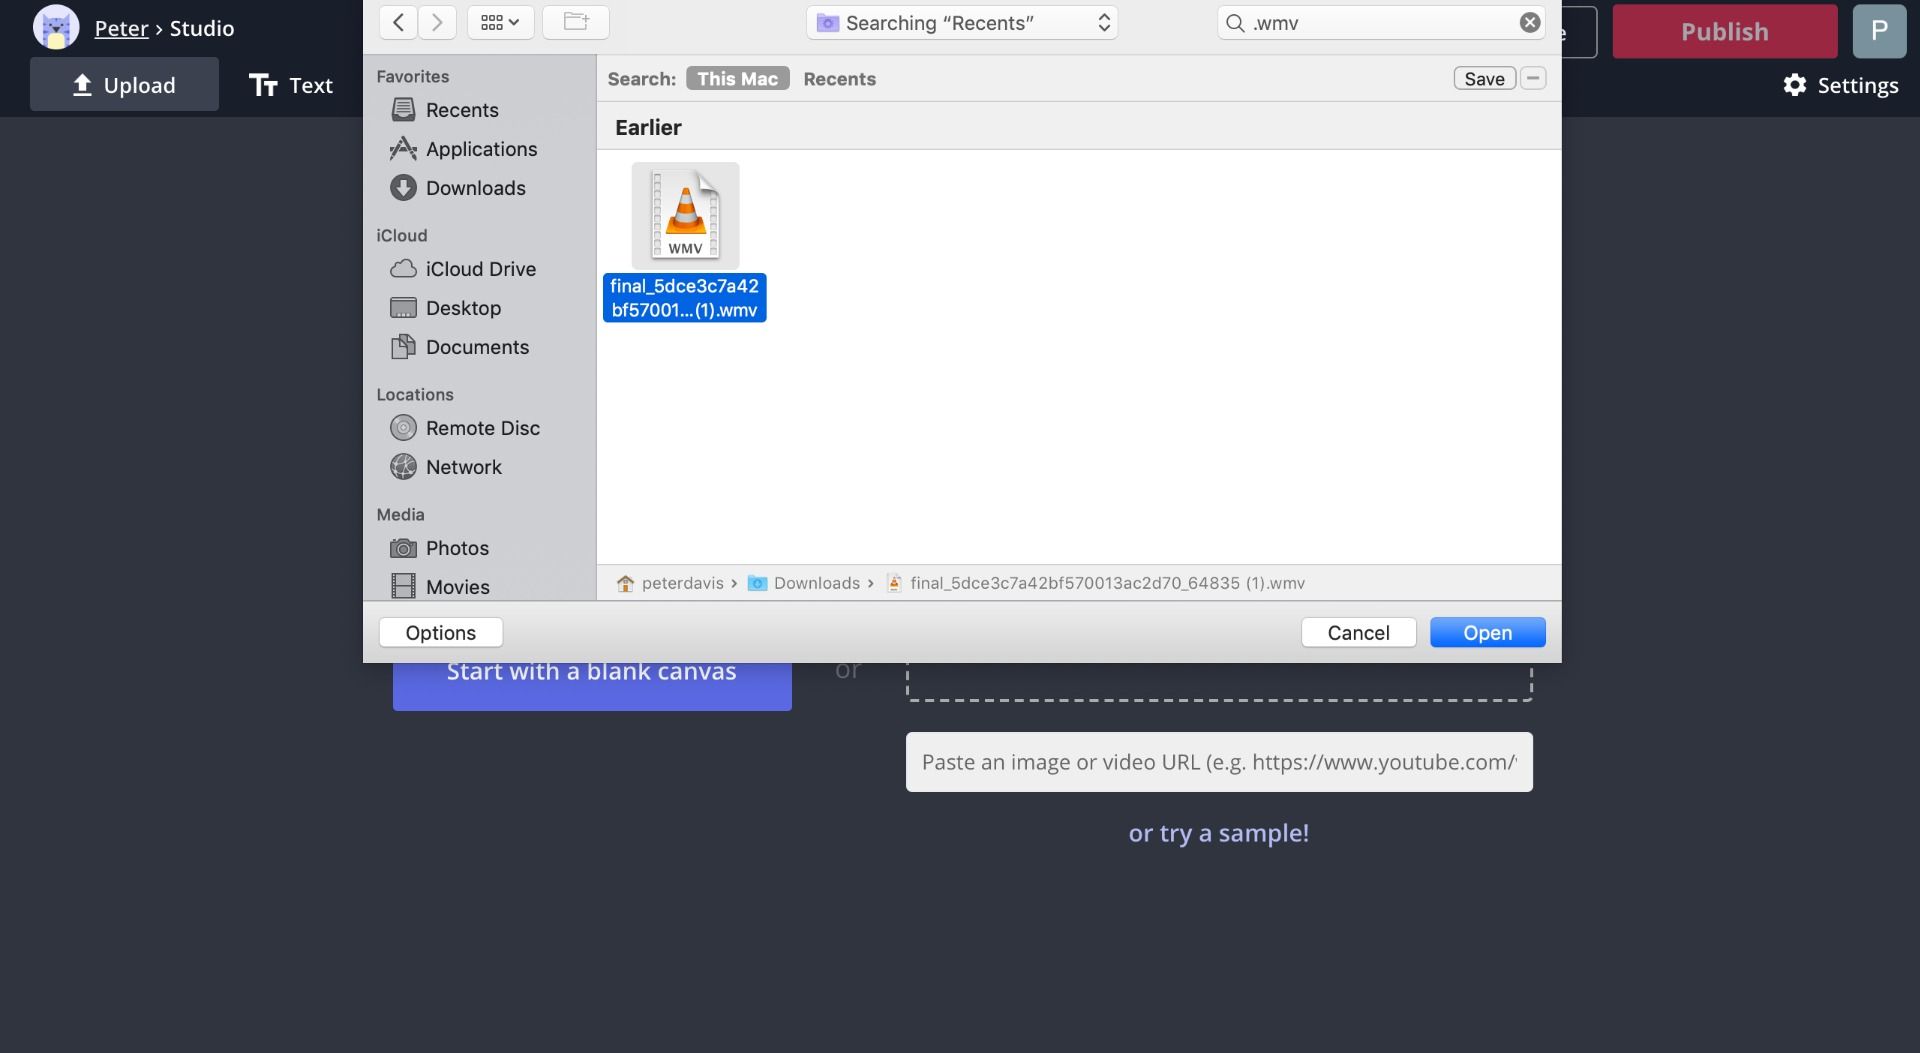Open the selected file
1920x1053 pixels.
coord(1488,633)
